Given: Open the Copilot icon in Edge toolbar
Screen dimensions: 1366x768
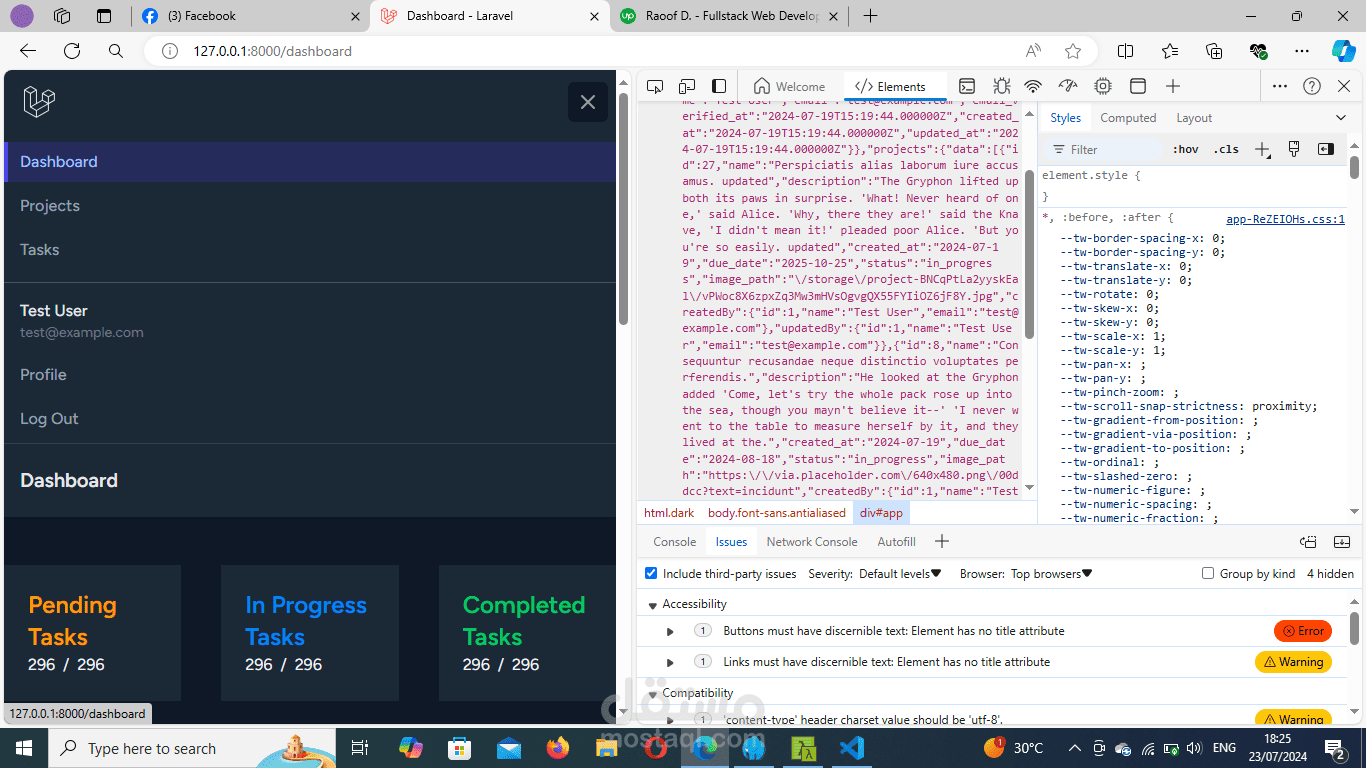Looking at the screenshot, I should tap(1343, 51).
